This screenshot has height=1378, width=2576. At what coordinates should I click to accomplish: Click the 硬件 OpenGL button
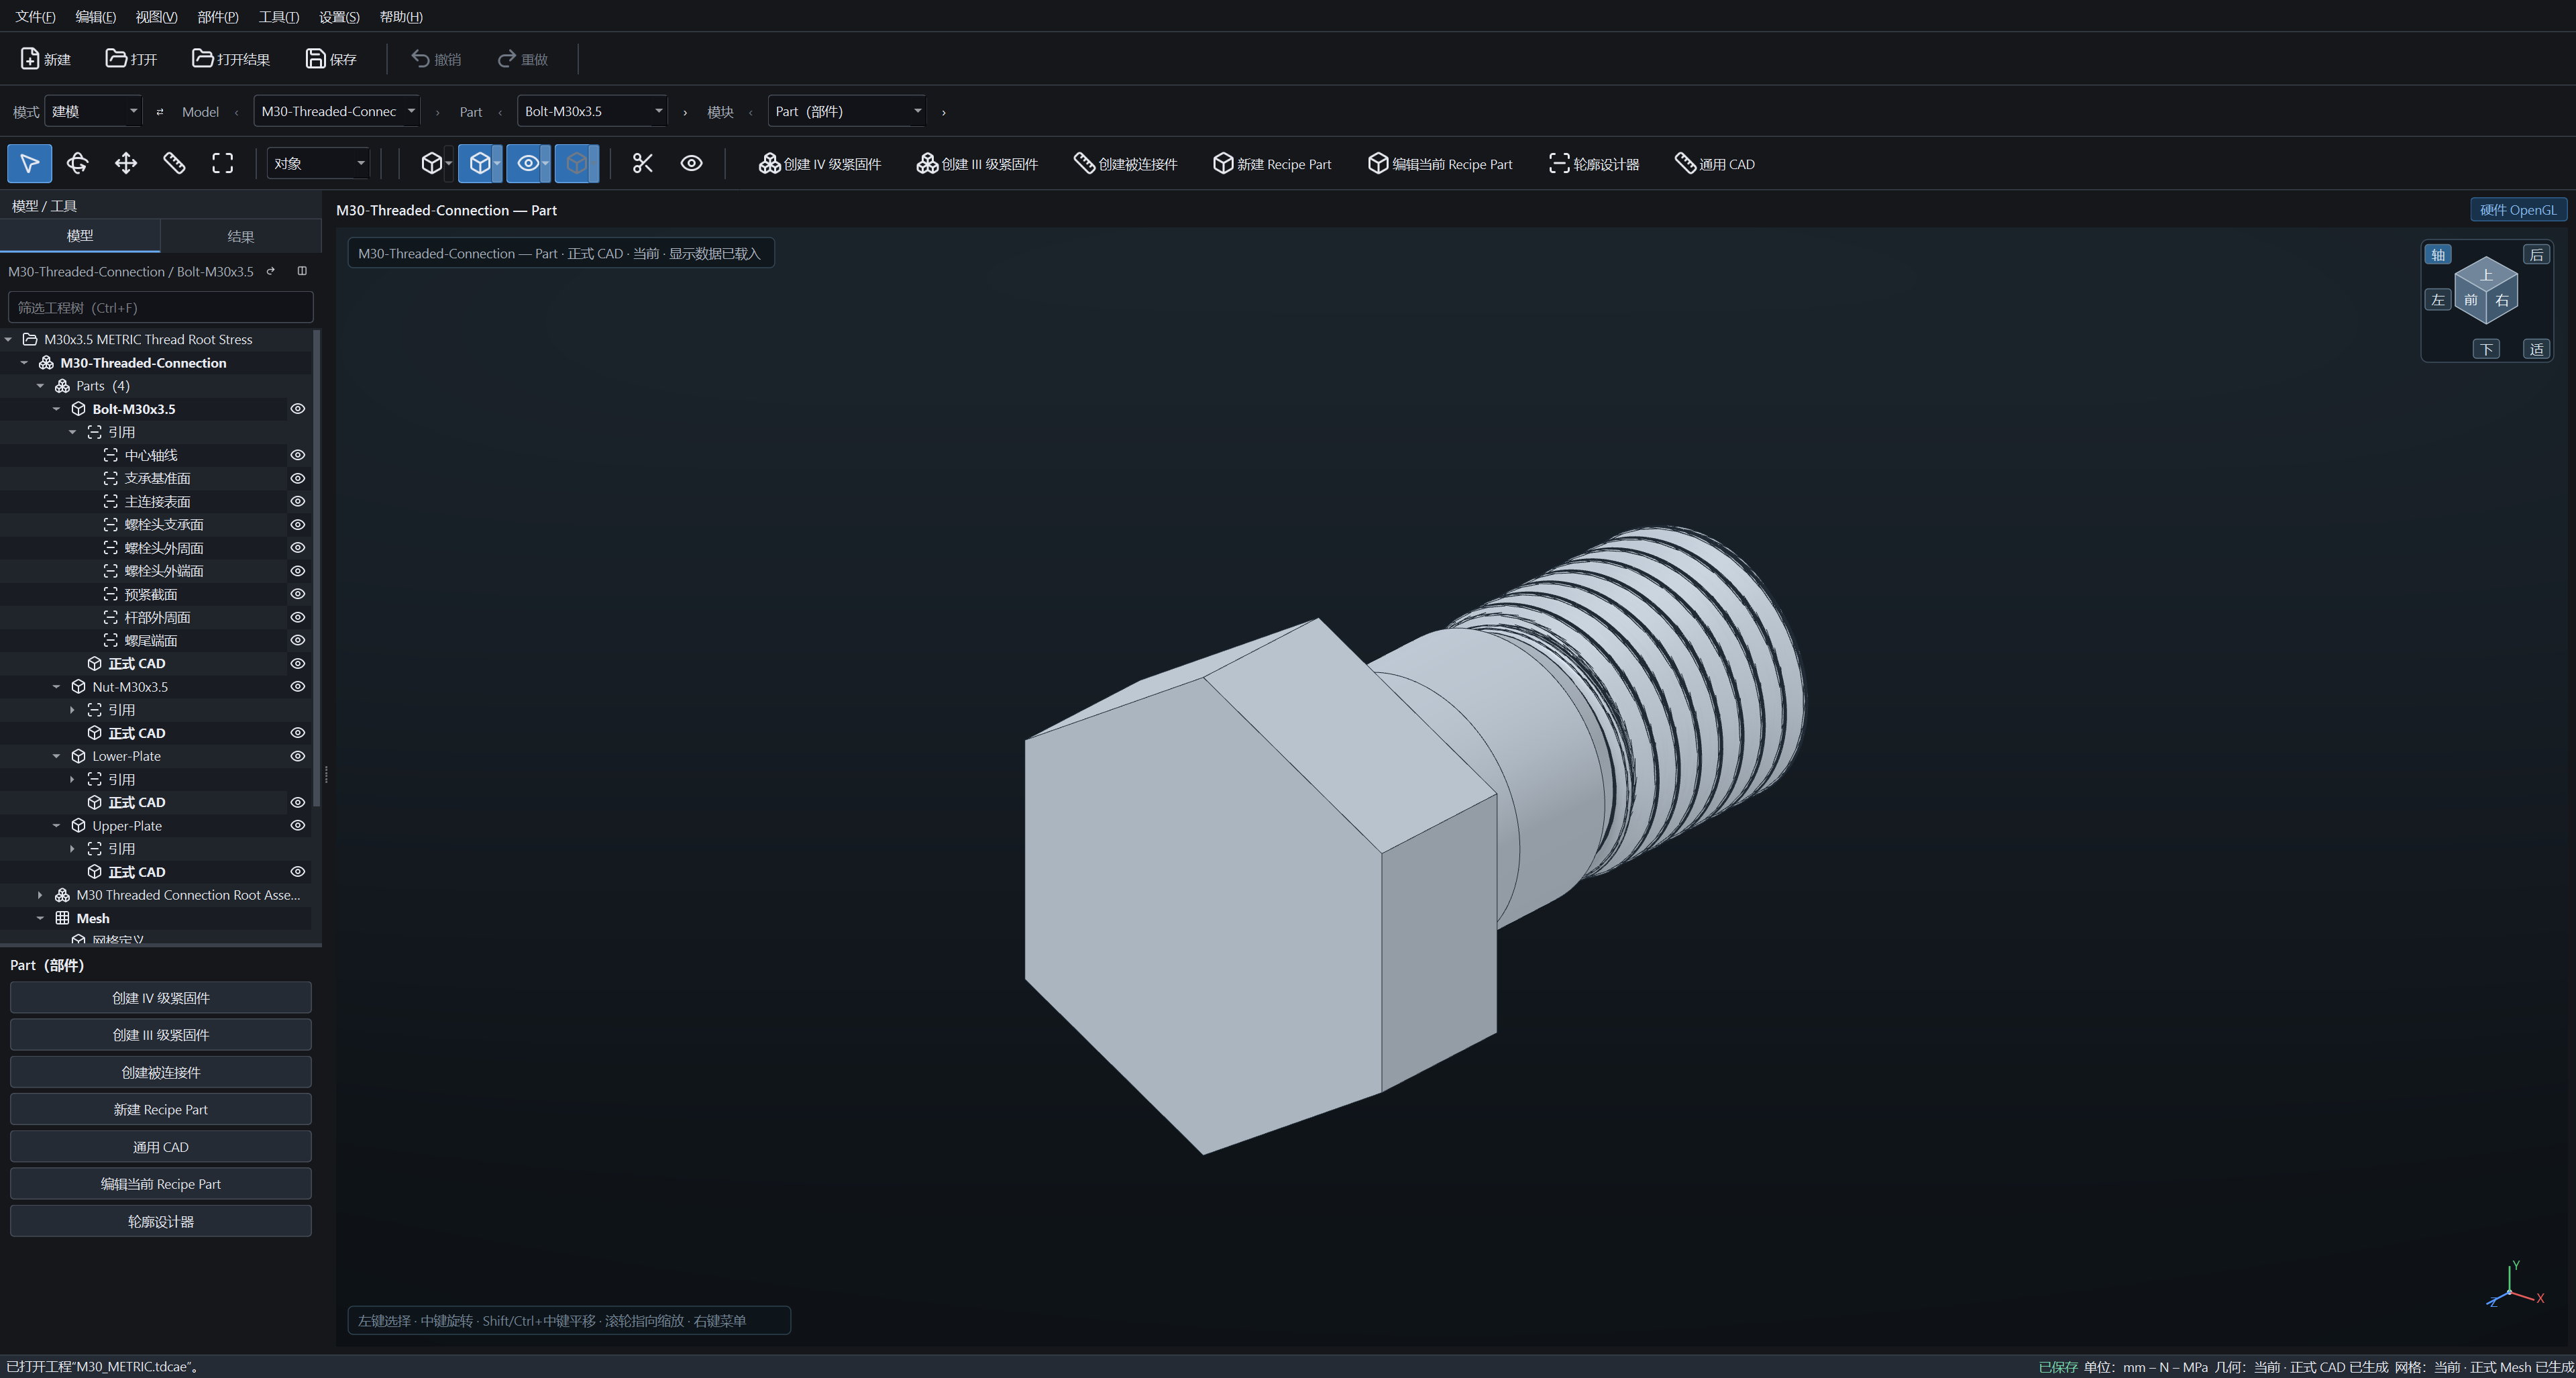(2517, 210)
